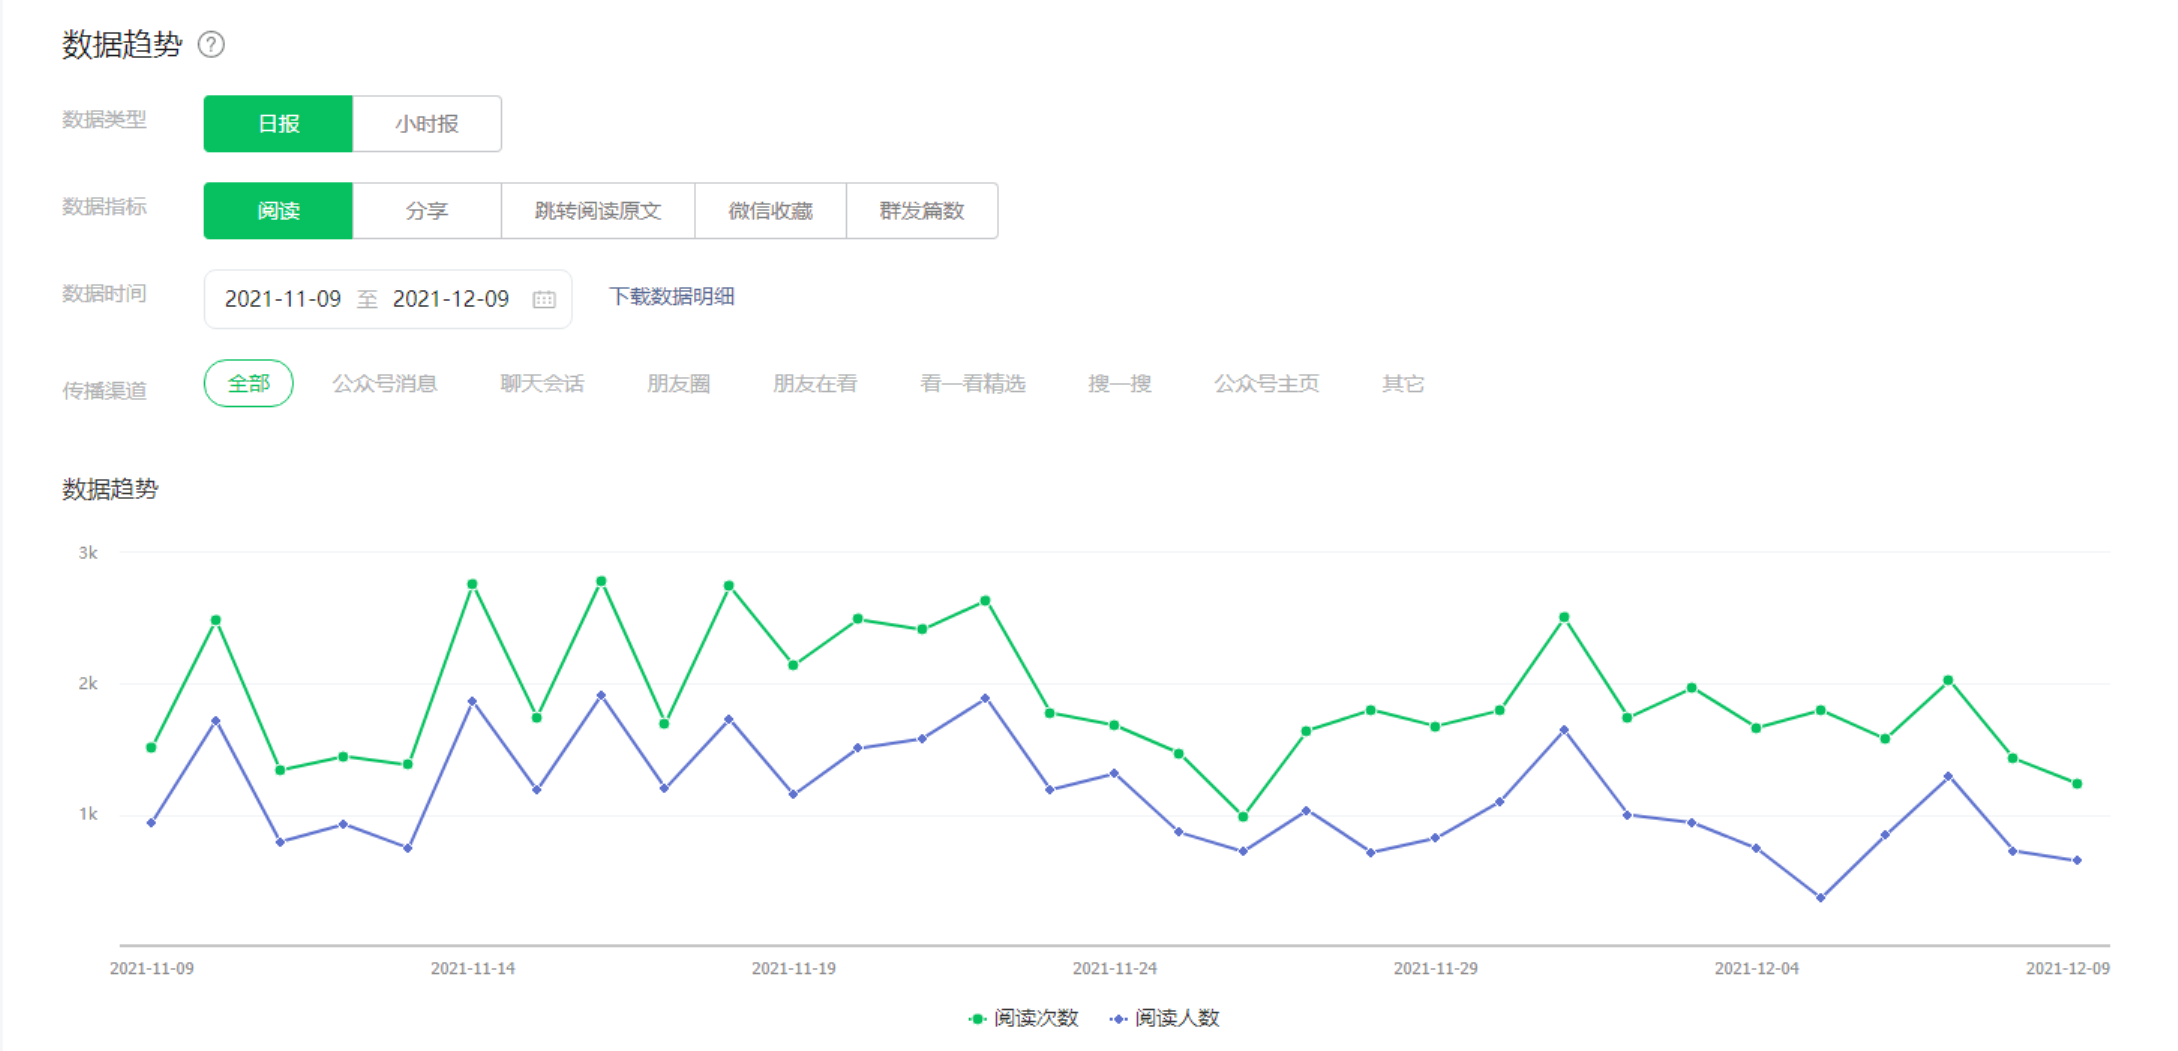Select the 日报 data type
The width and height of the screenshot is (2178, 1051).
pyautogui.click(x=278, y=124)
